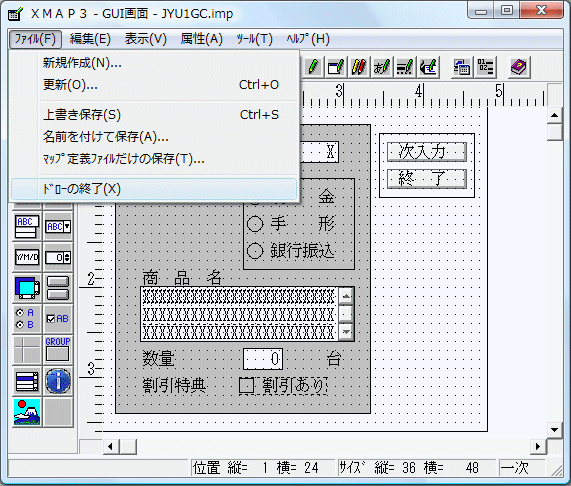Screen dimensions: 571x486
Task: Open the ヘルプ(H) menu
Action: (x=308, y=39)
